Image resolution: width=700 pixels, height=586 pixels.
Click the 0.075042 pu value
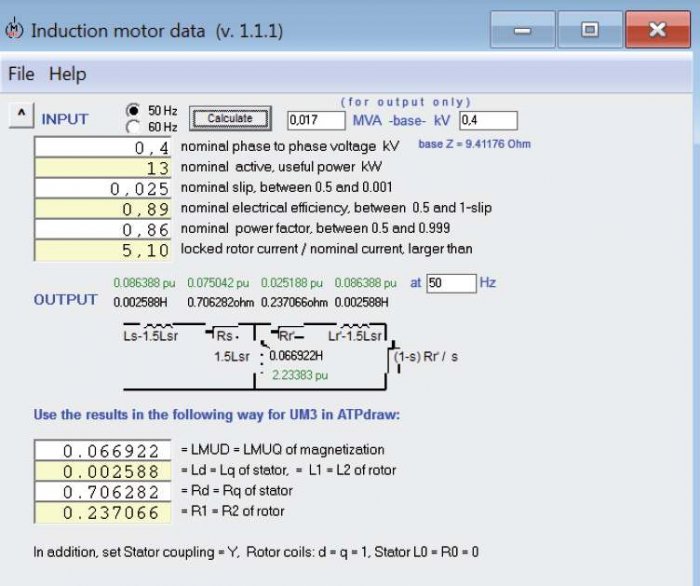point(218,283)
